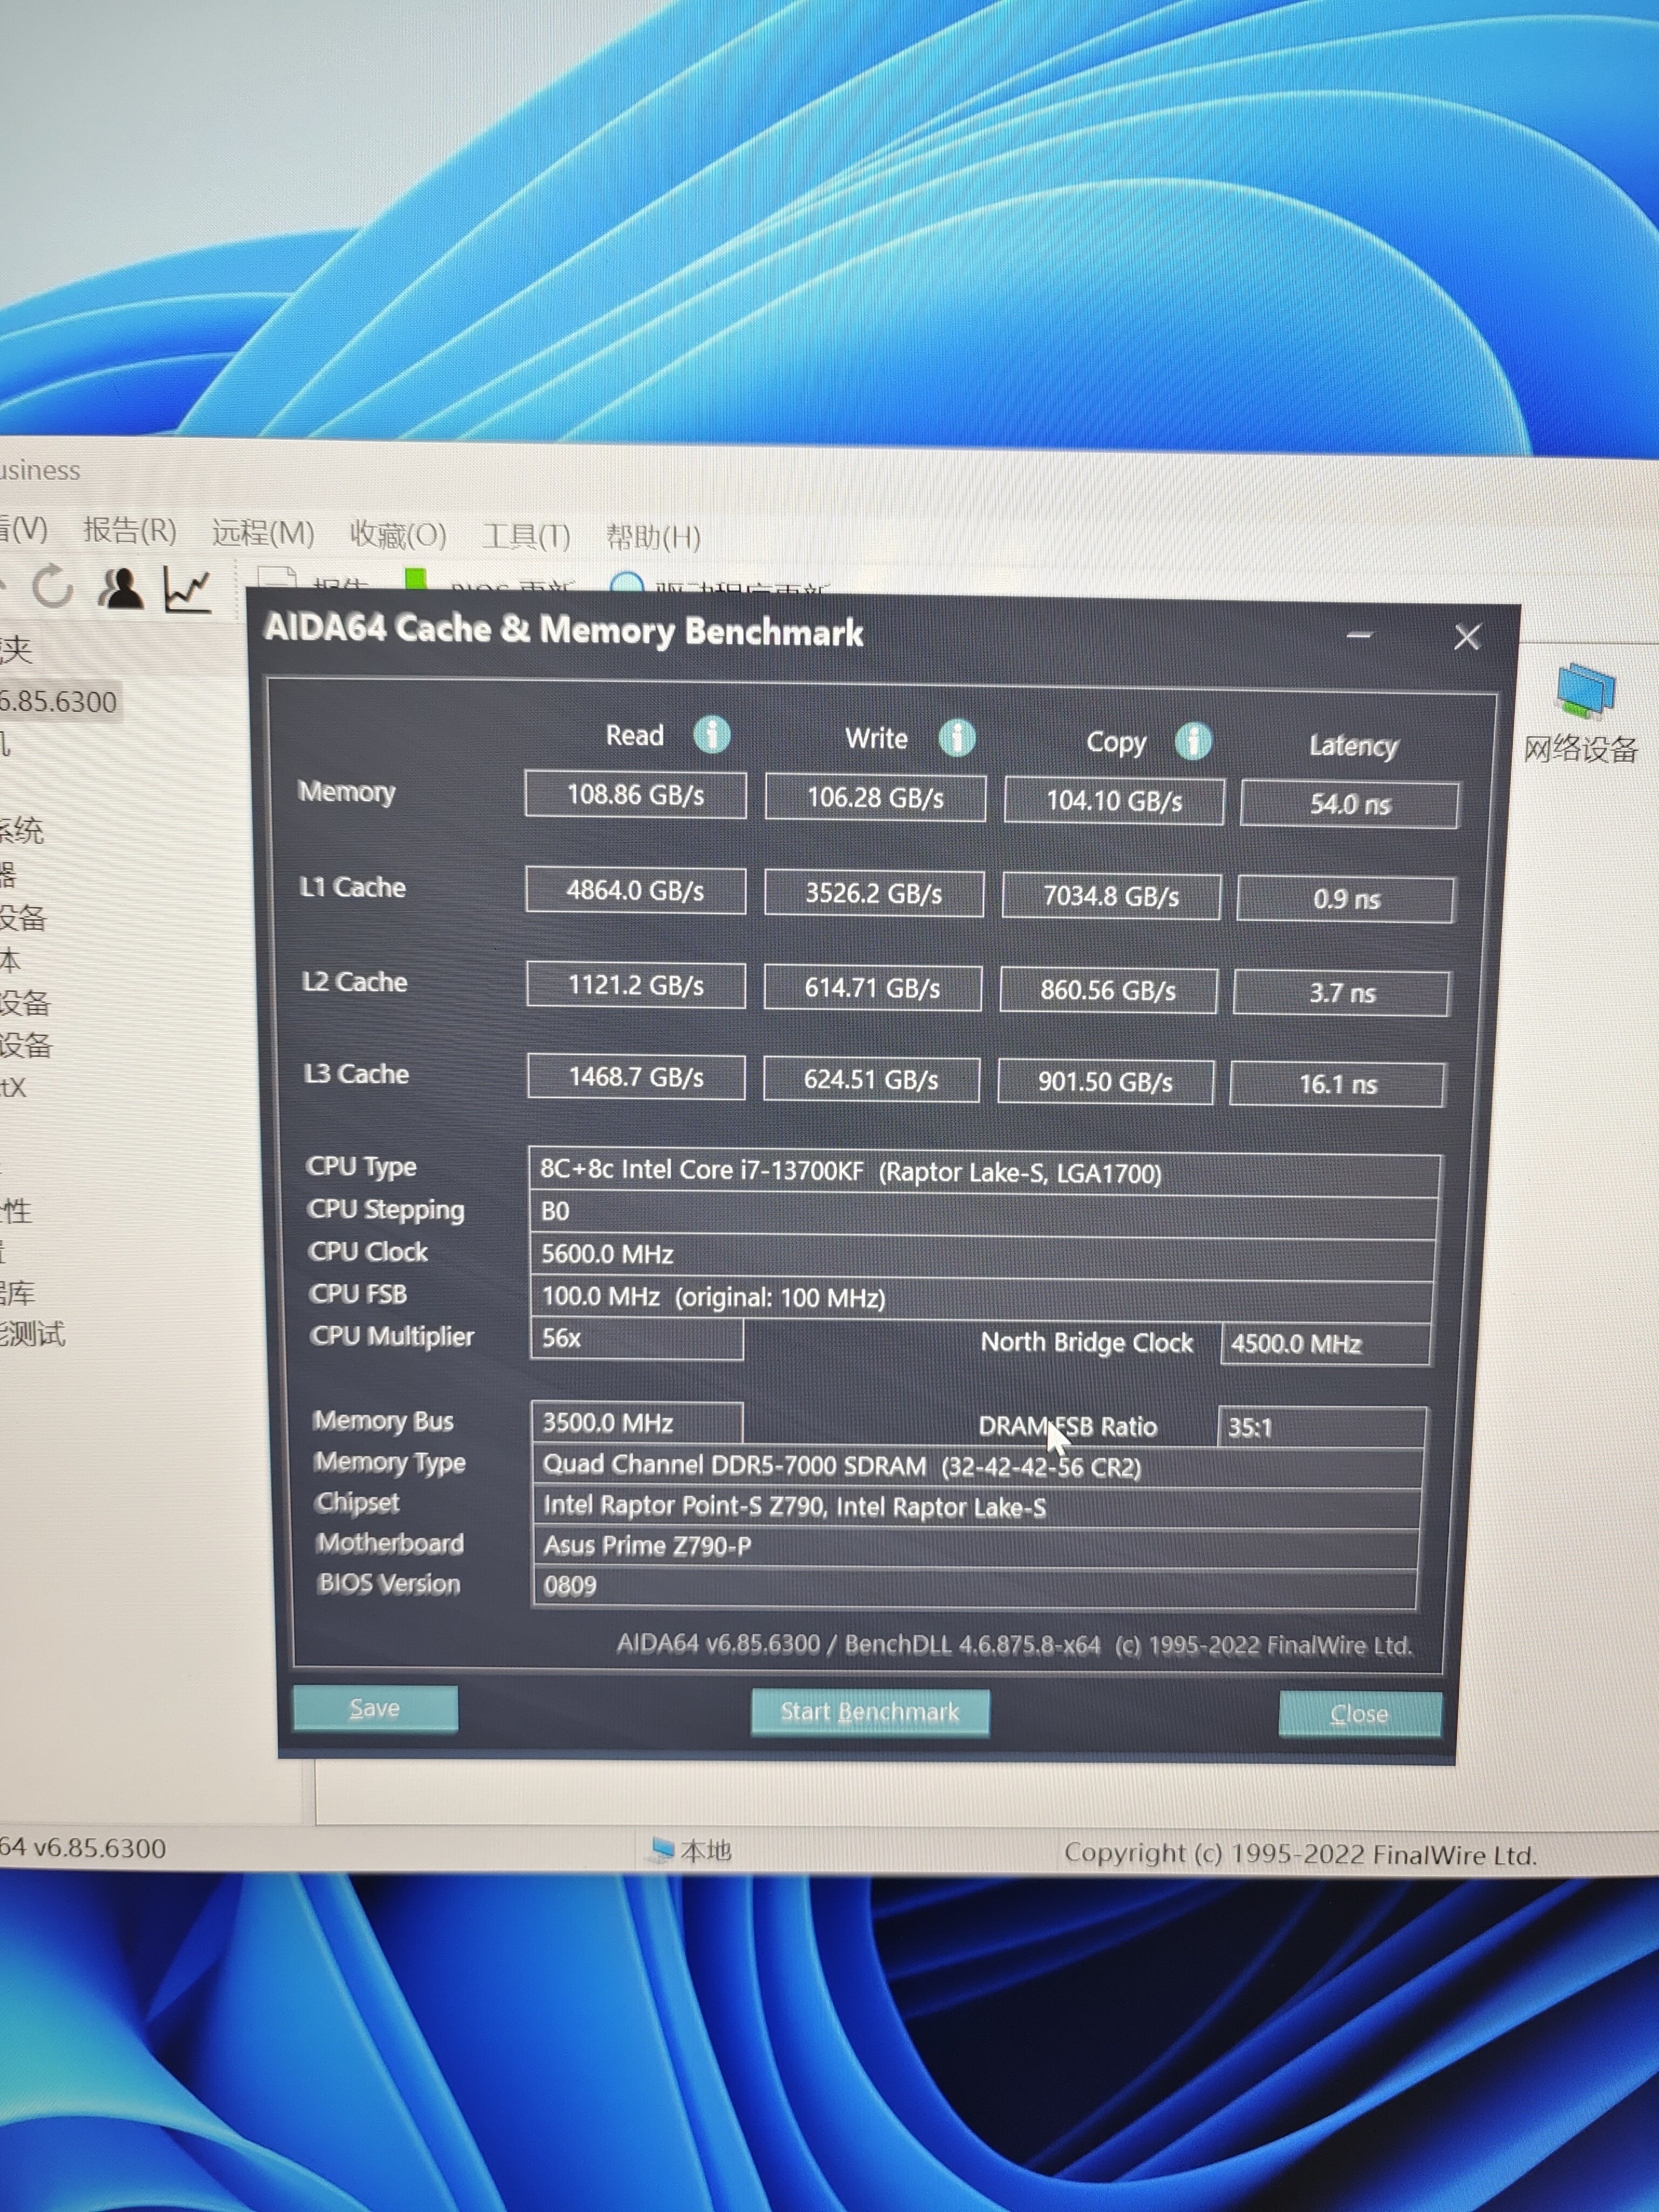Select the Memory read value 108.86 GB/s

(x=636, y=795)
